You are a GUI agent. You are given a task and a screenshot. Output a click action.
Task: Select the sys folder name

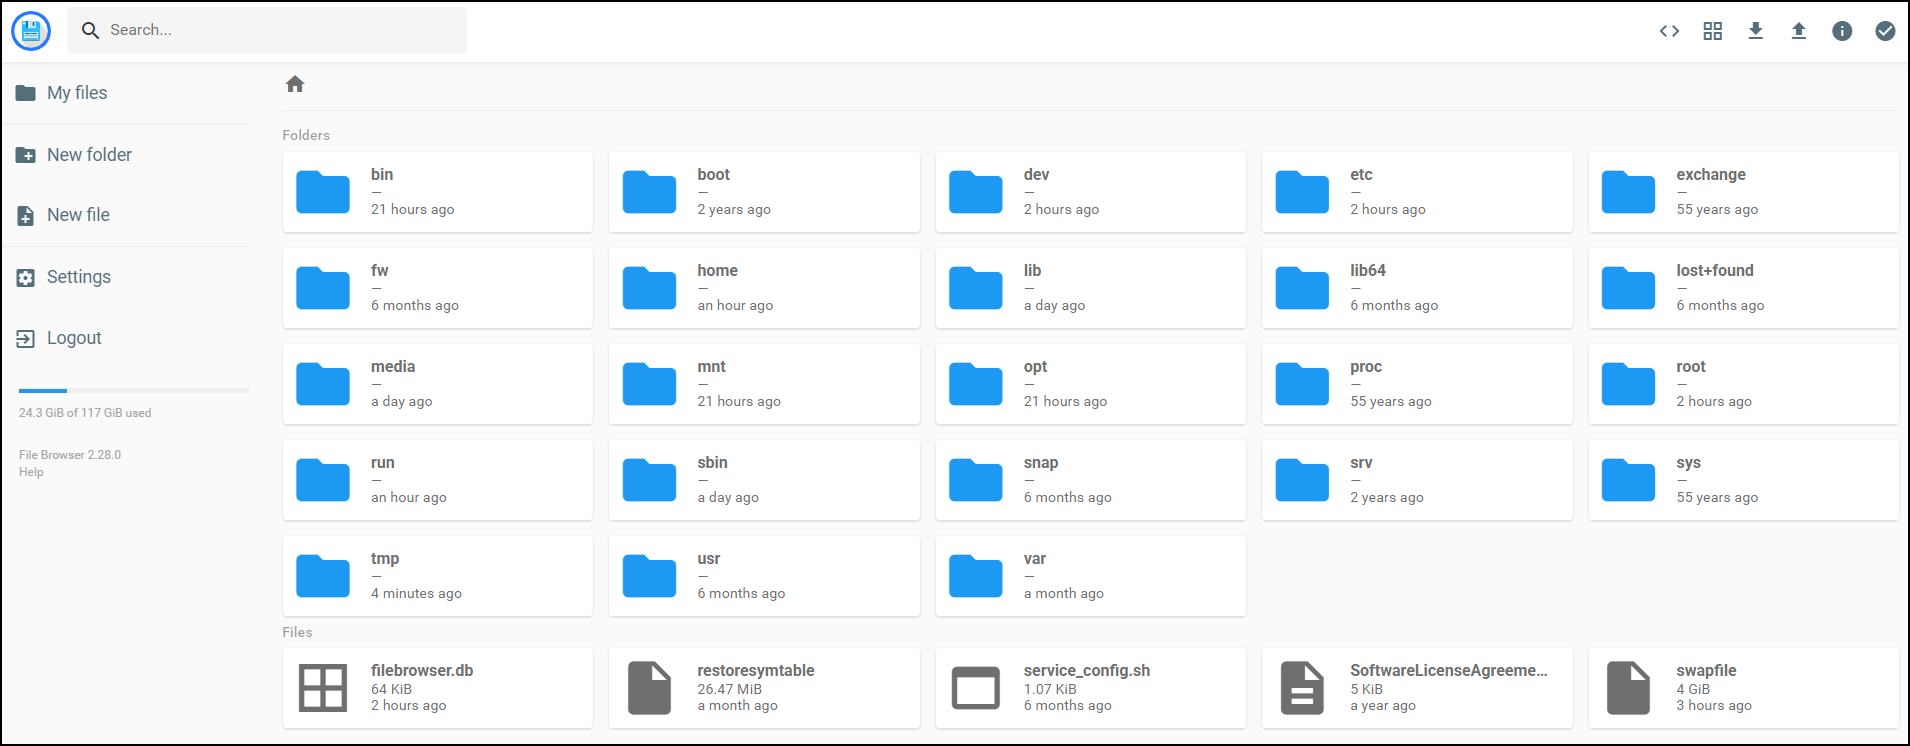coord(1689,463)
